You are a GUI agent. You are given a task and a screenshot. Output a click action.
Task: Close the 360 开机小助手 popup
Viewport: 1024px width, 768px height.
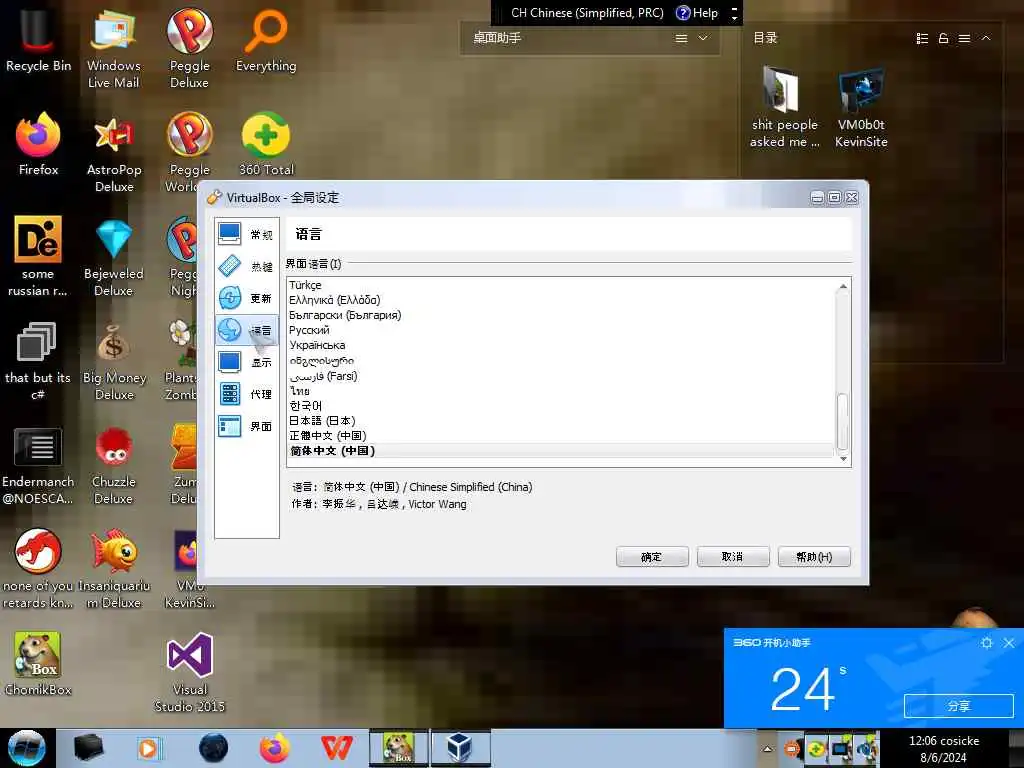pos(1009,643)
